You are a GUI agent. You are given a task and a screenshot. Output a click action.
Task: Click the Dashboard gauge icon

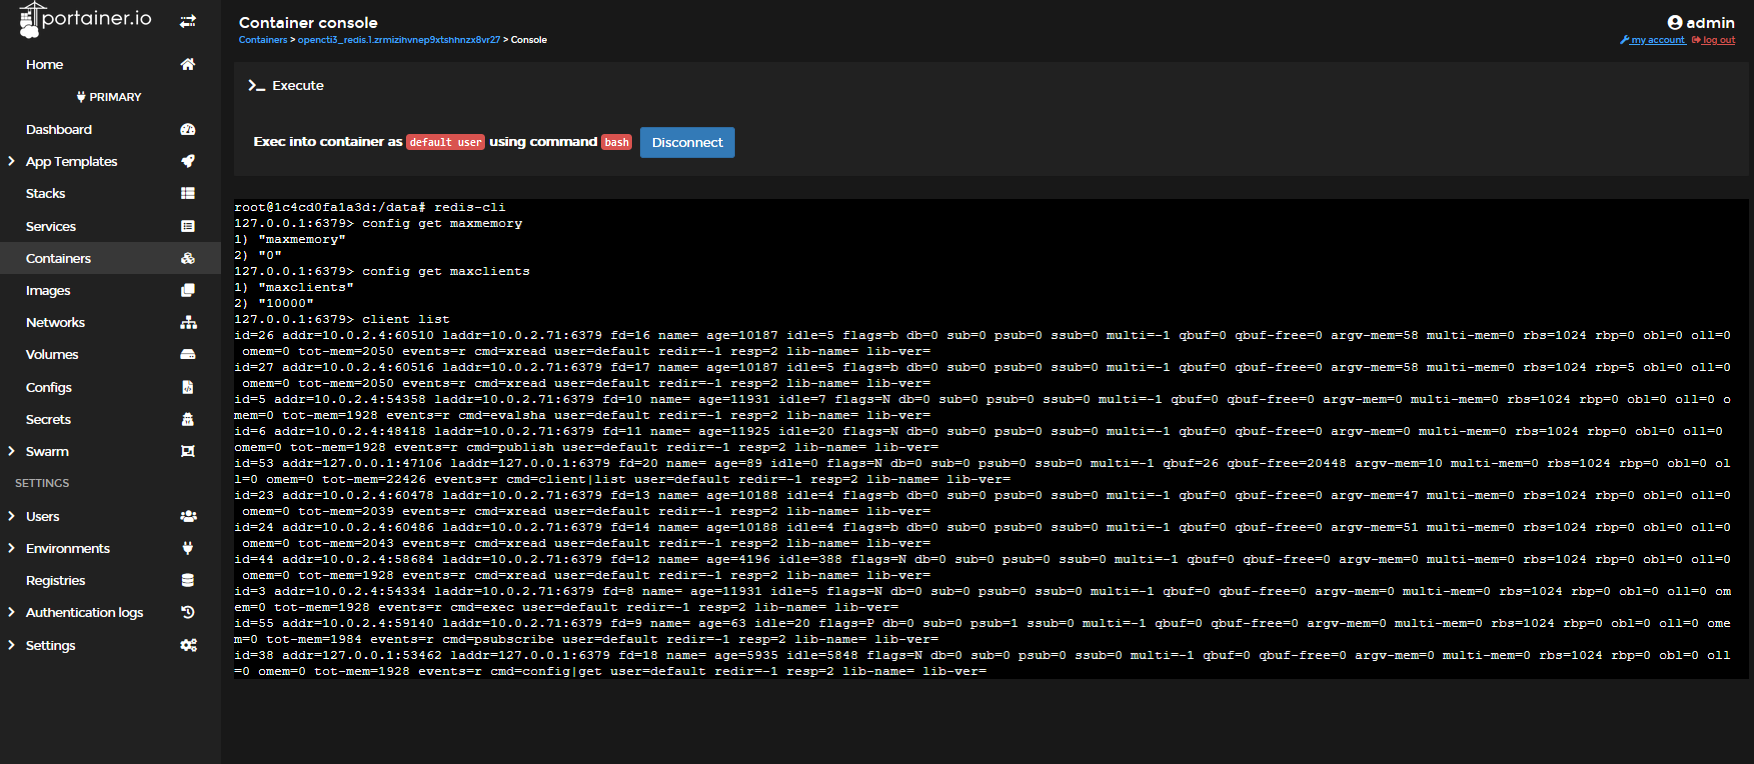187,129
